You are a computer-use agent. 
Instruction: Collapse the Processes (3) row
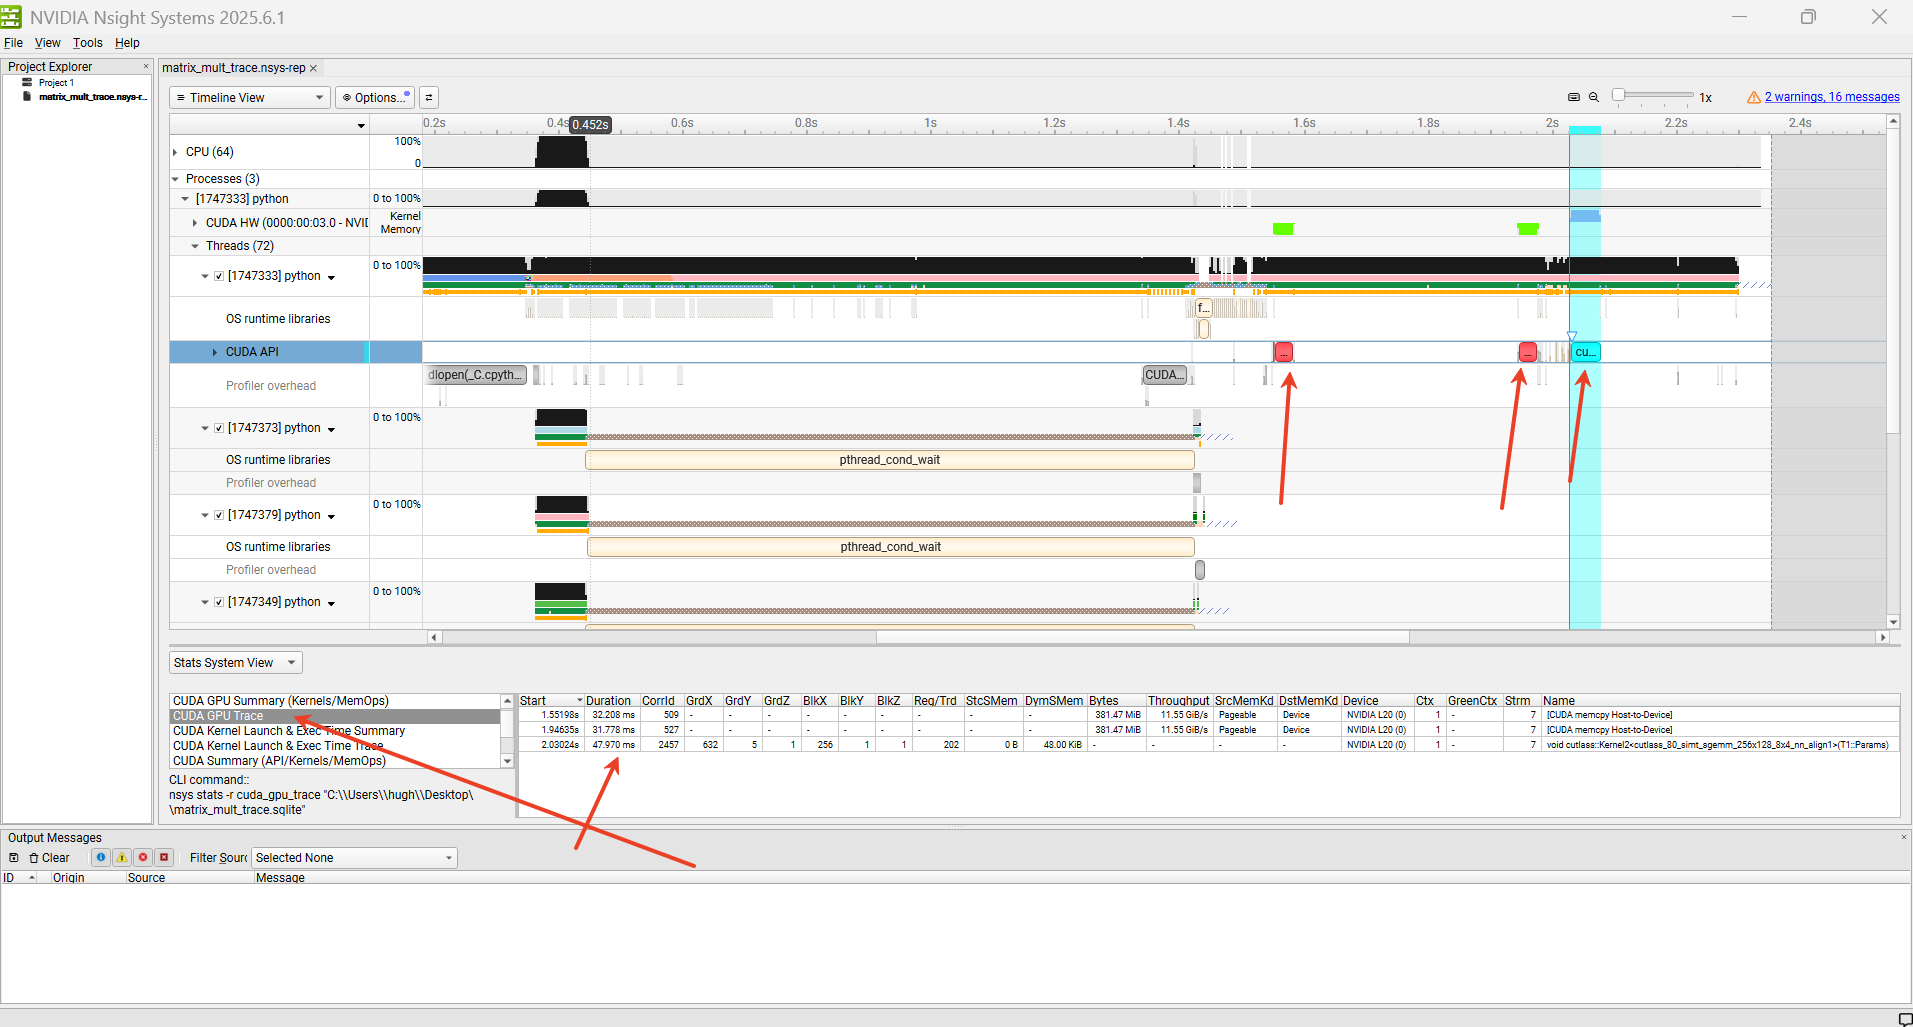(x=175, y=179)
